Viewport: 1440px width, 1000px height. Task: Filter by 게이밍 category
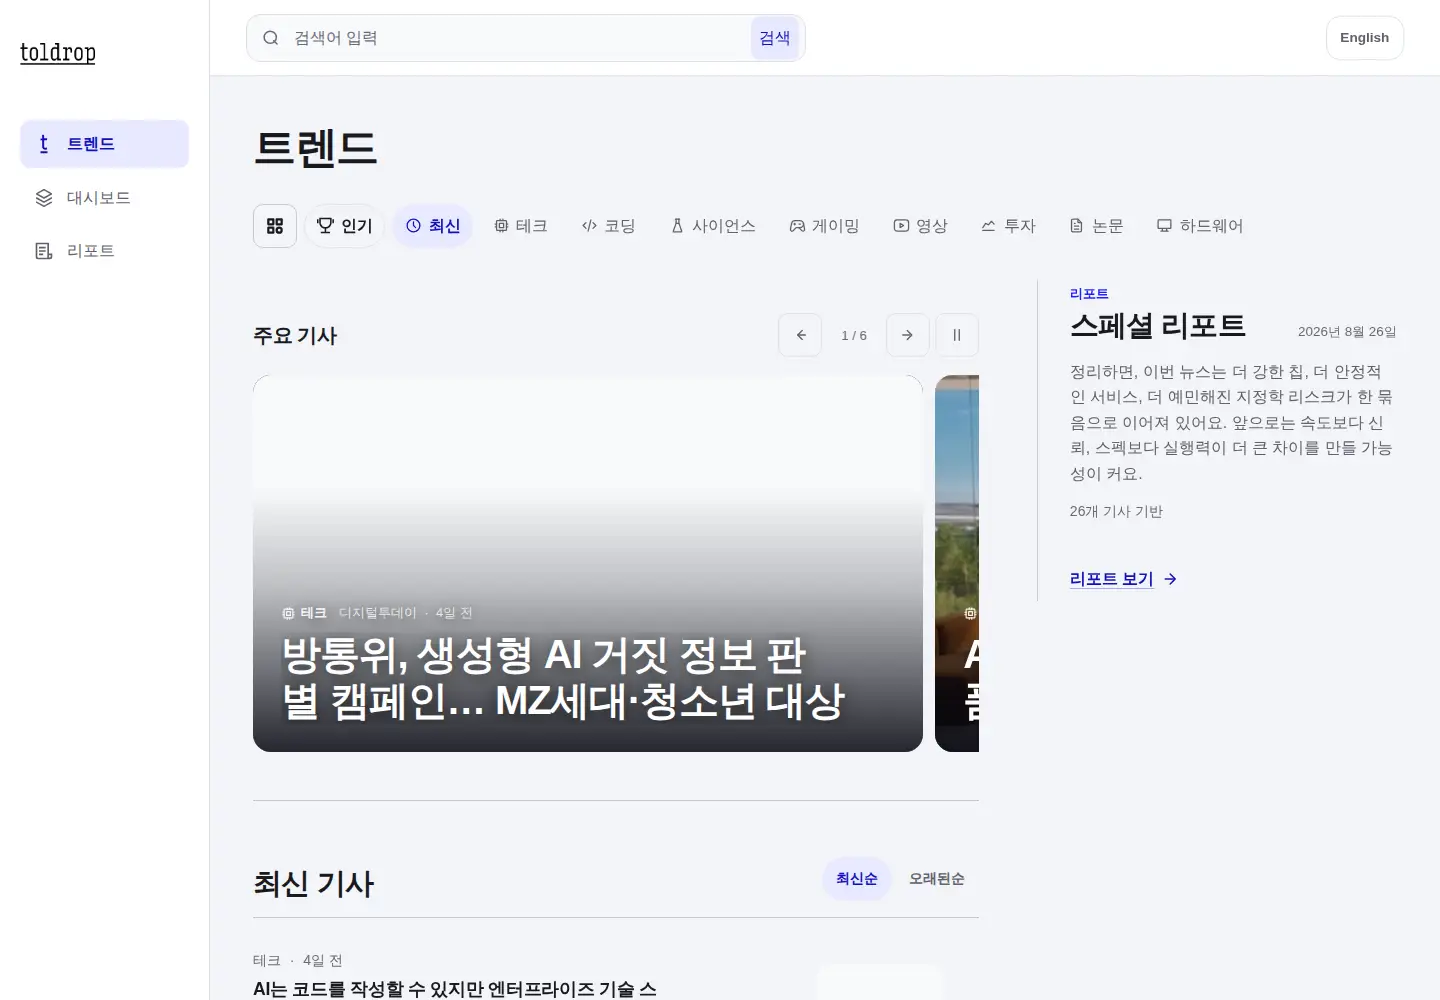click(x=824, y=226)
